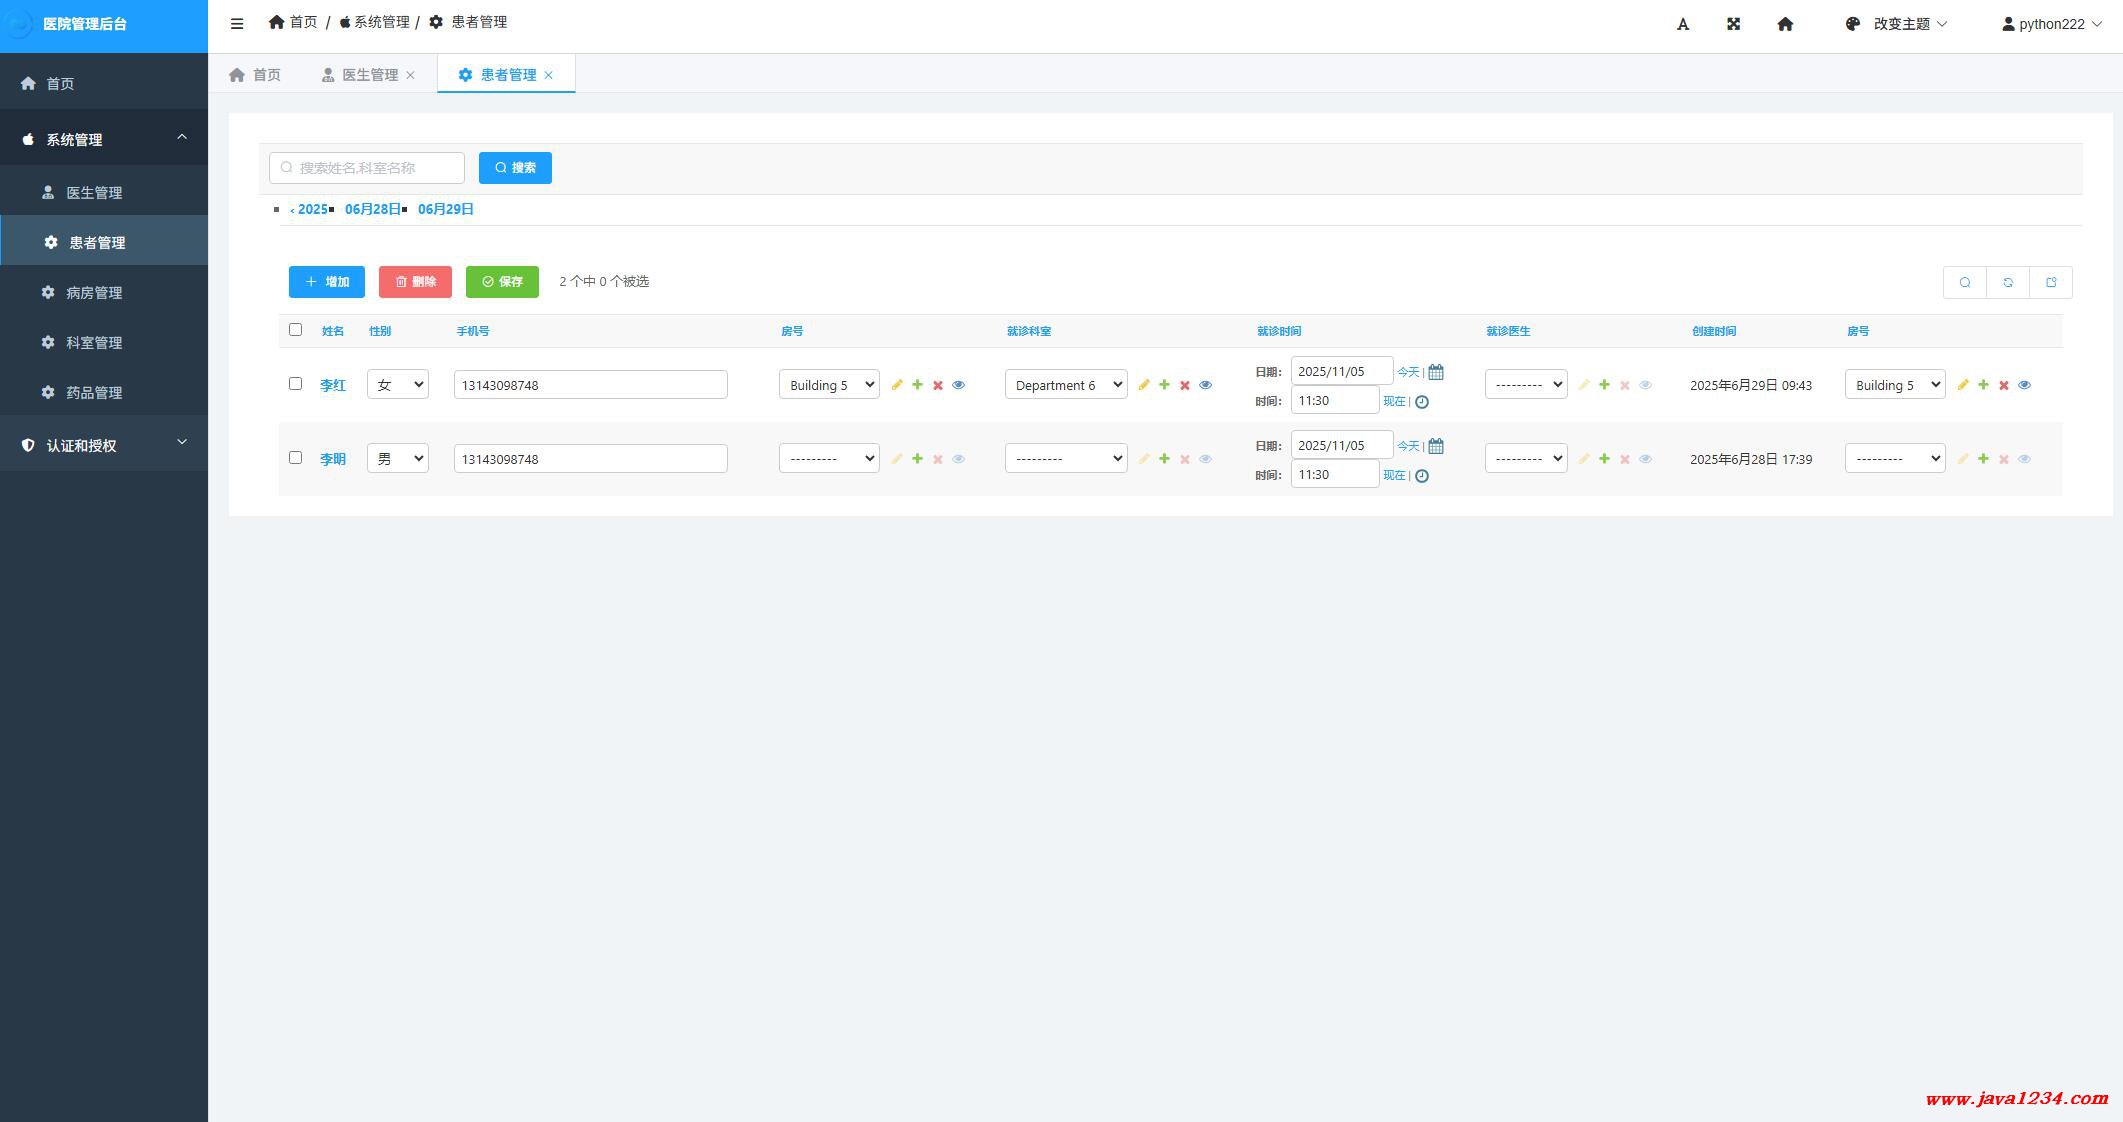
Task: Open the Department 6 dropdown
Action: pos(1065,385)
